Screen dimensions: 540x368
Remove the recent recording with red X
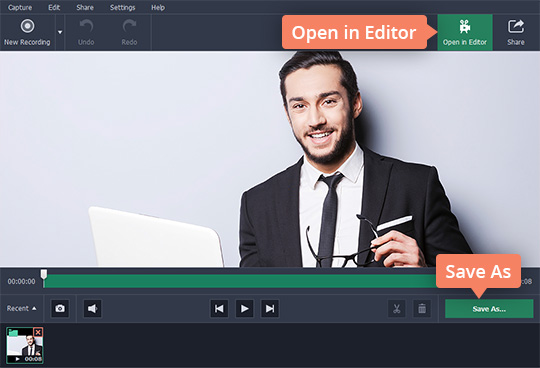[38, 332]
